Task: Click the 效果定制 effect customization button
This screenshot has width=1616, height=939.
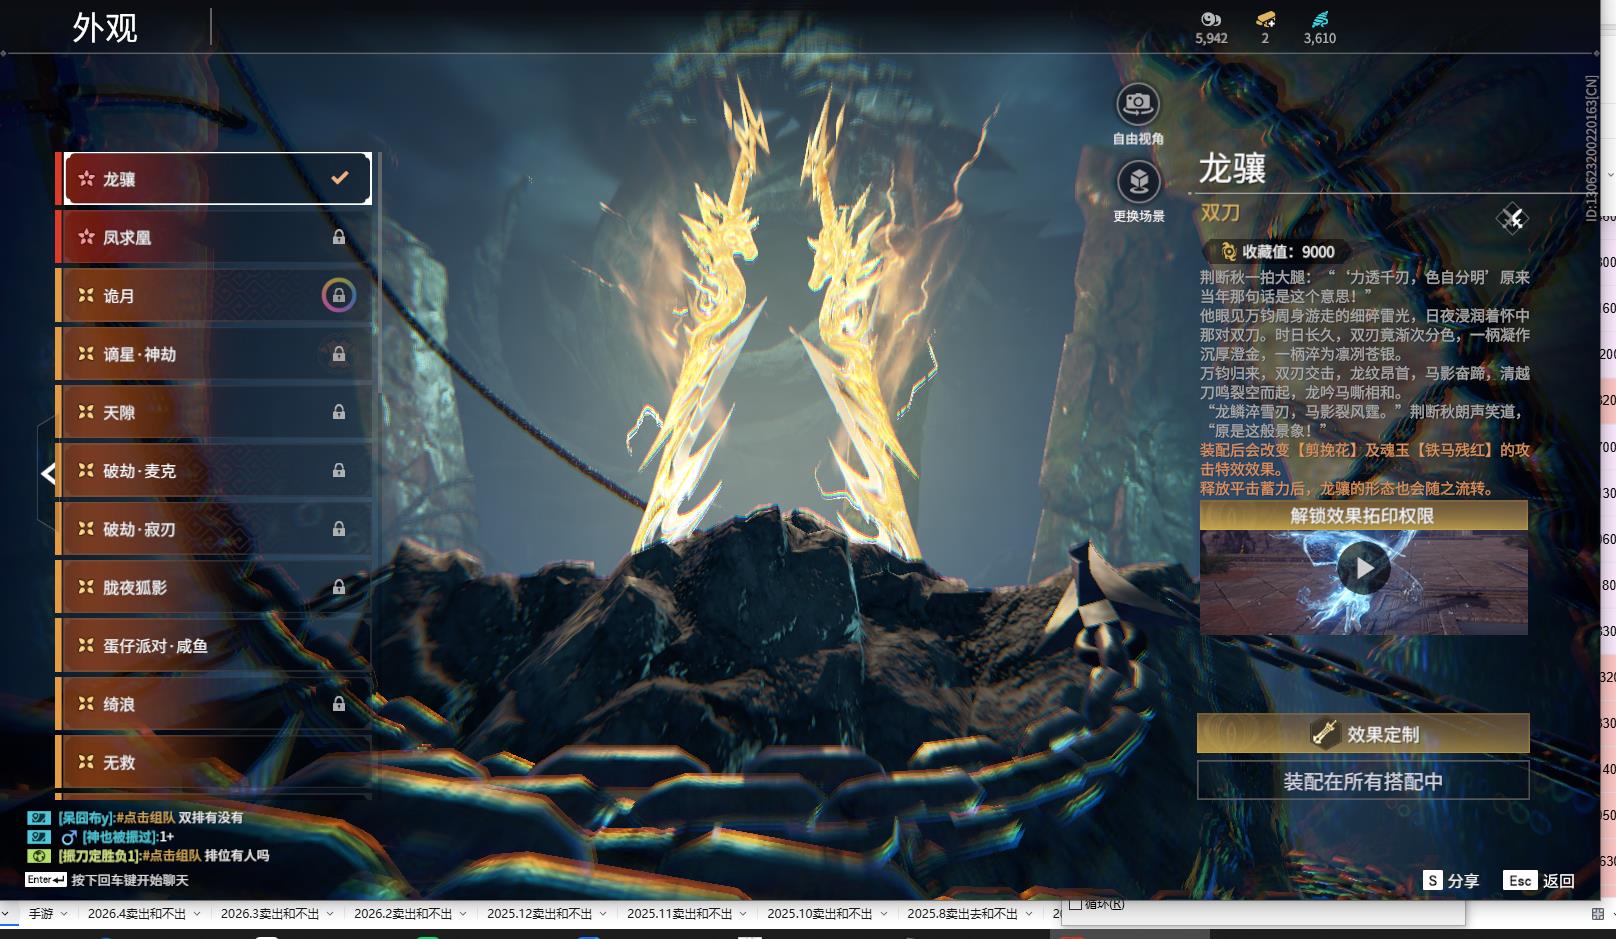Action: click(1363, 734)
